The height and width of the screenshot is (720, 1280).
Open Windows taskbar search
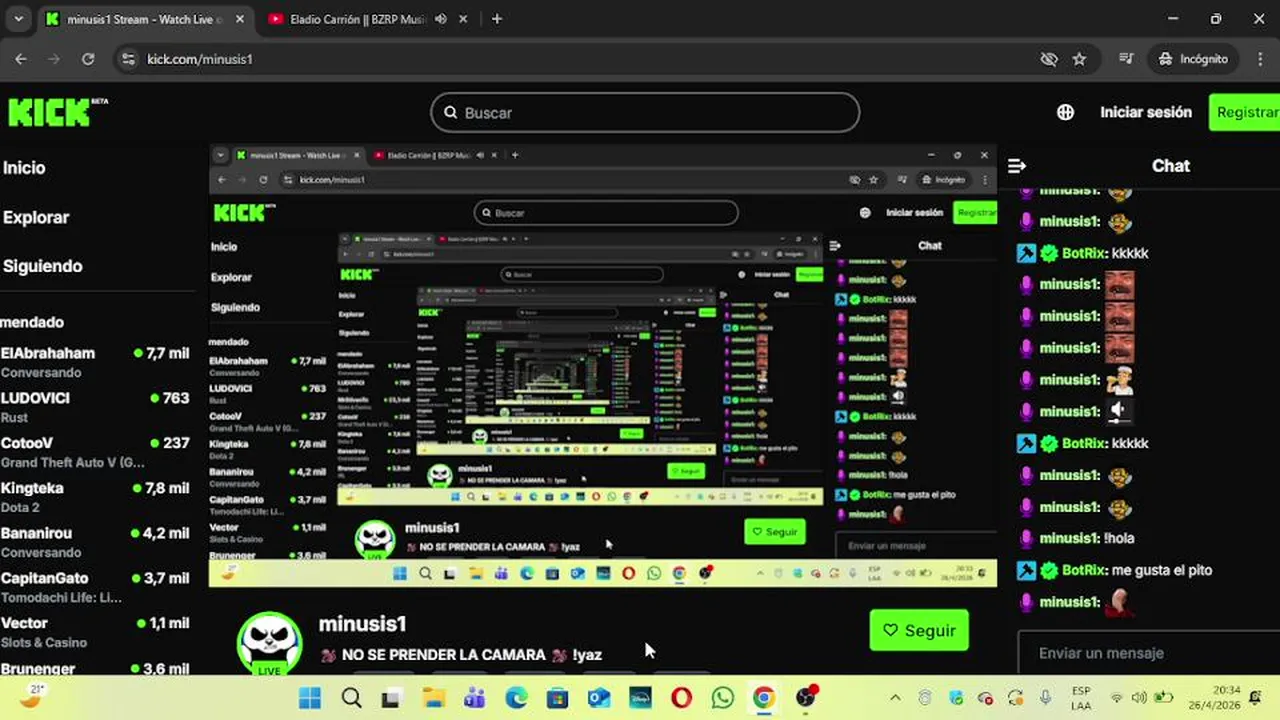click(351, 698)
